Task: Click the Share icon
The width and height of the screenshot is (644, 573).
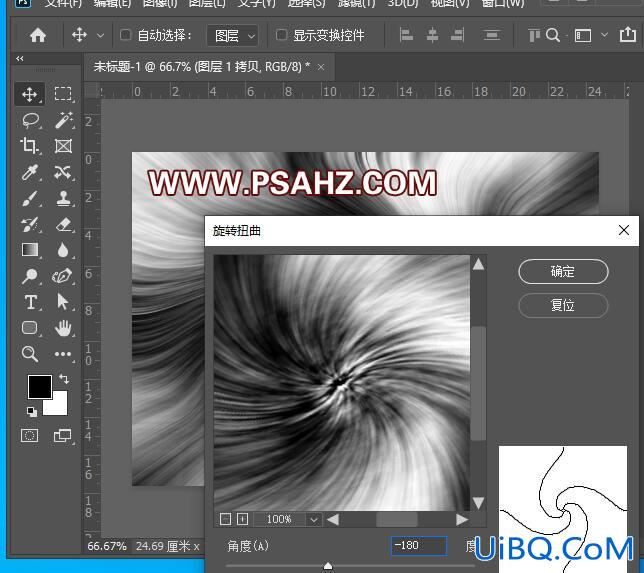Action: tap(628, 35)
